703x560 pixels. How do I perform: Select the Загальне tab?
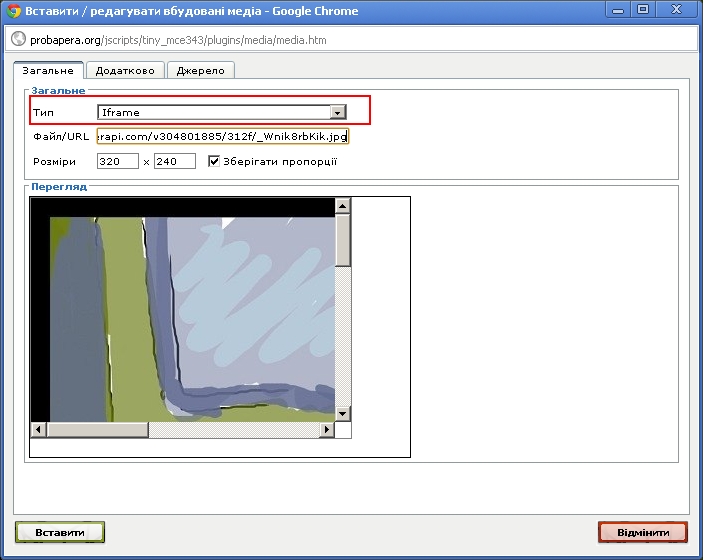[47, 71]
